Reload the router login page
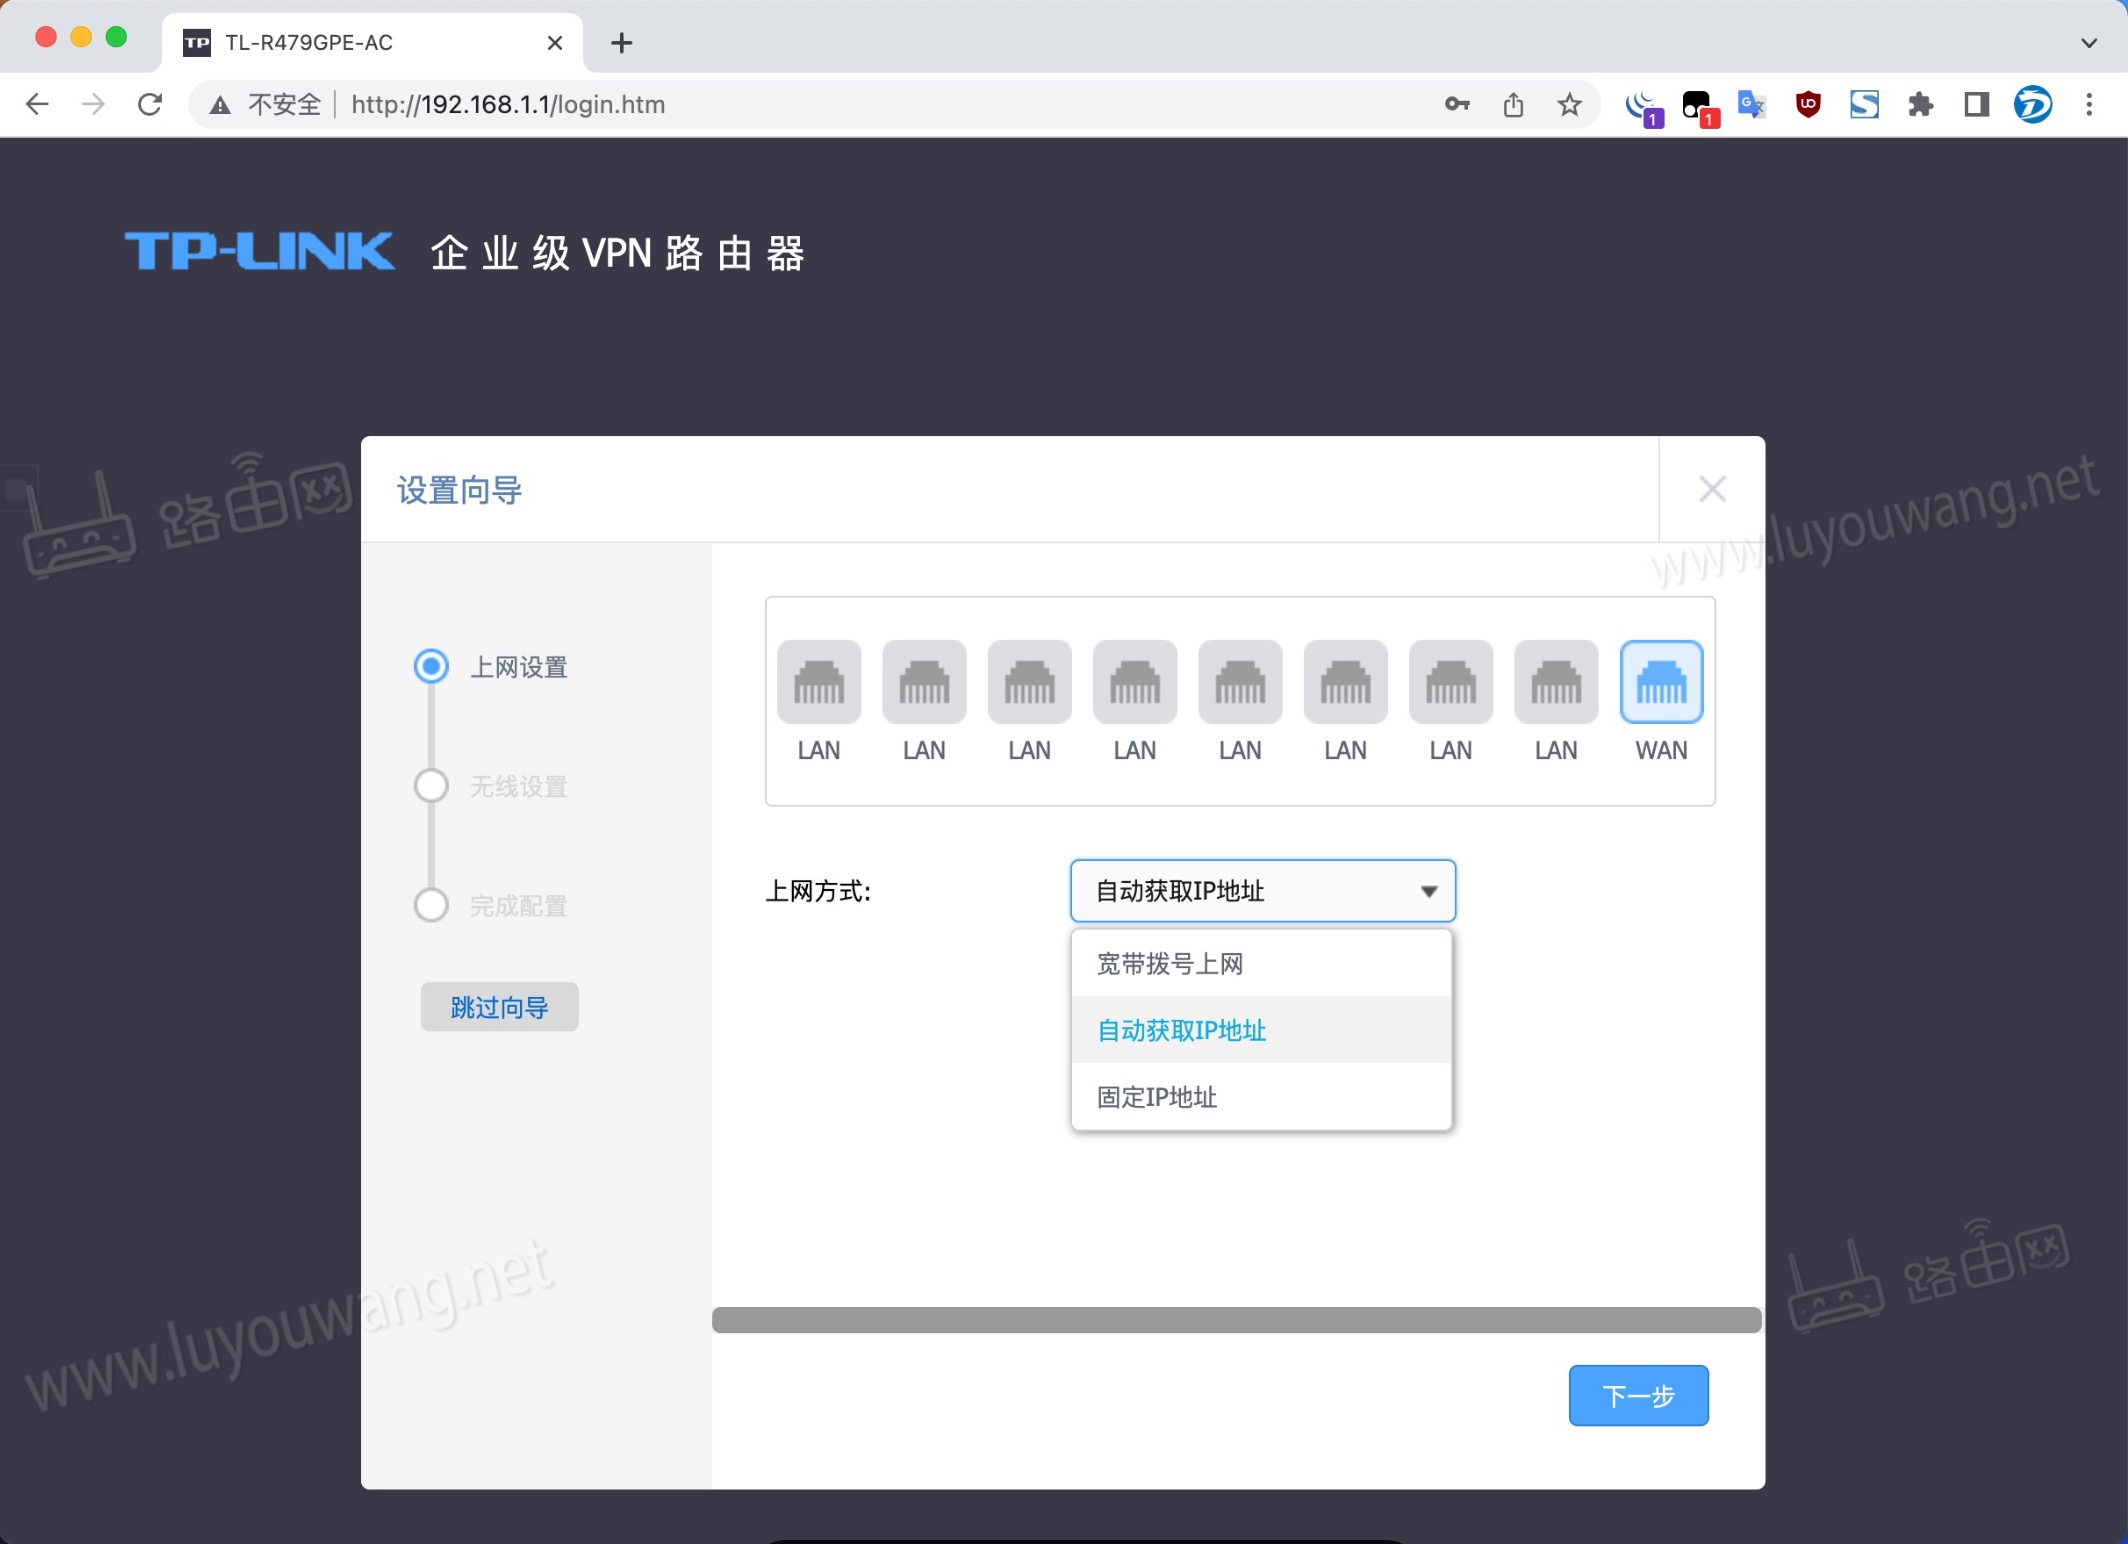Screen dimensions: 2128x1544 coord(150,104)
